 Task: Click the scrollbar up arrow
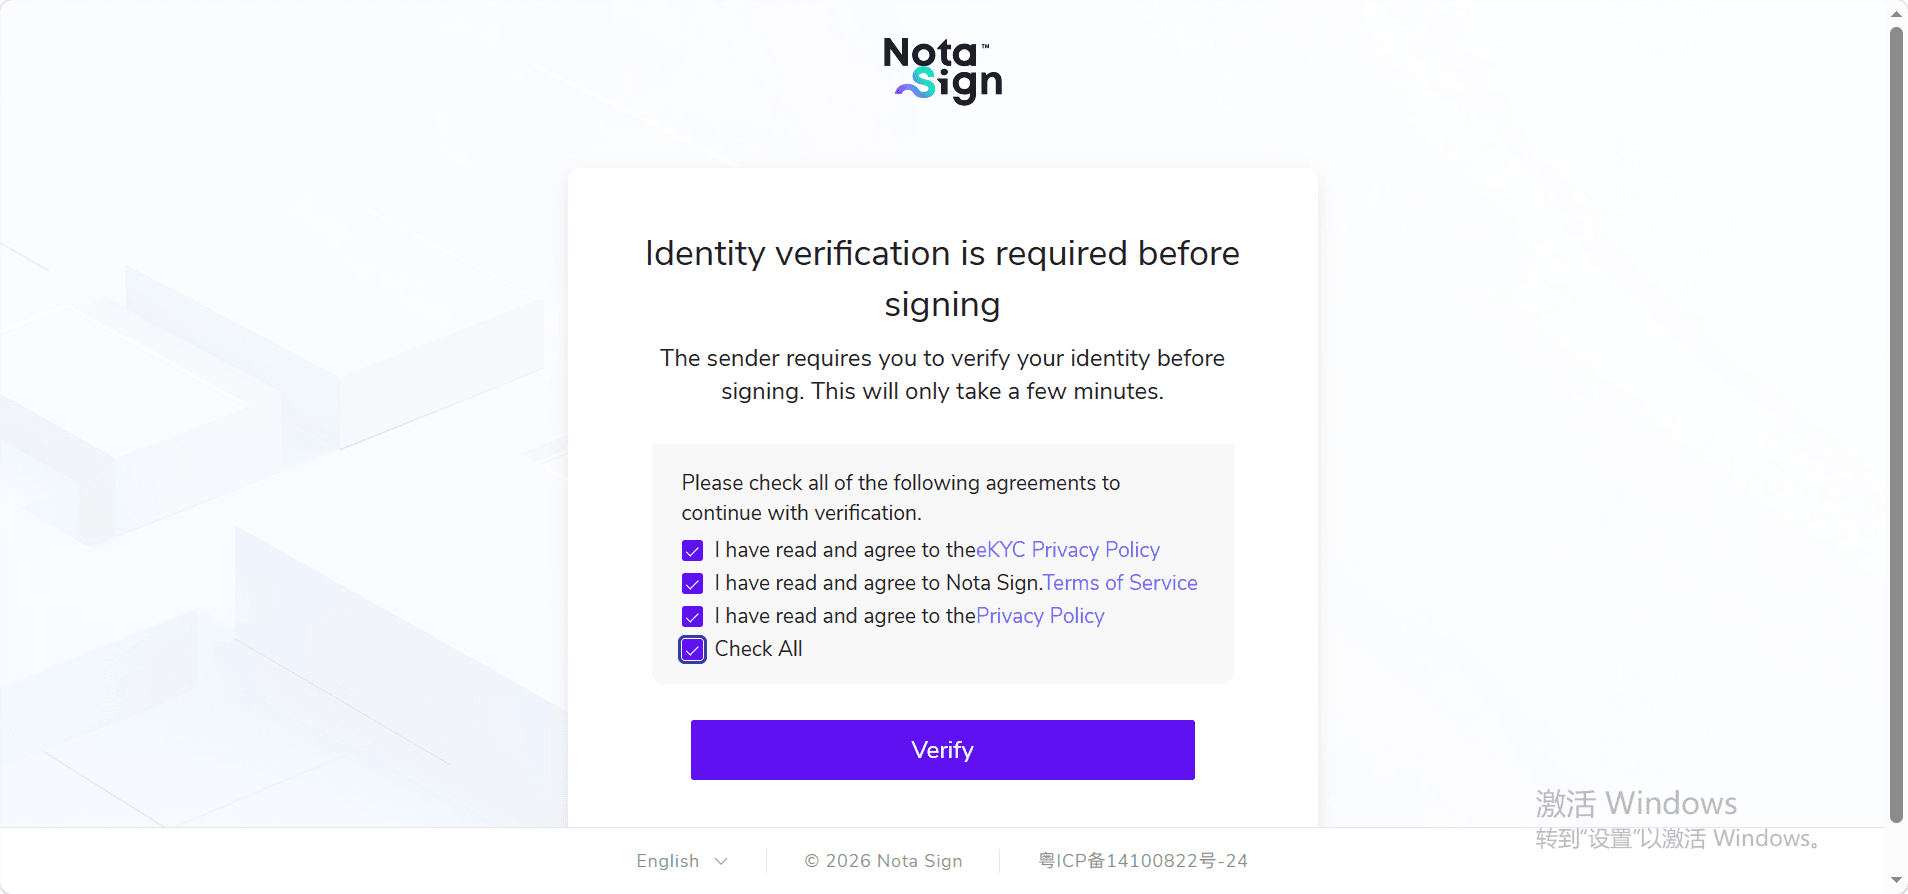[1896, 13]
